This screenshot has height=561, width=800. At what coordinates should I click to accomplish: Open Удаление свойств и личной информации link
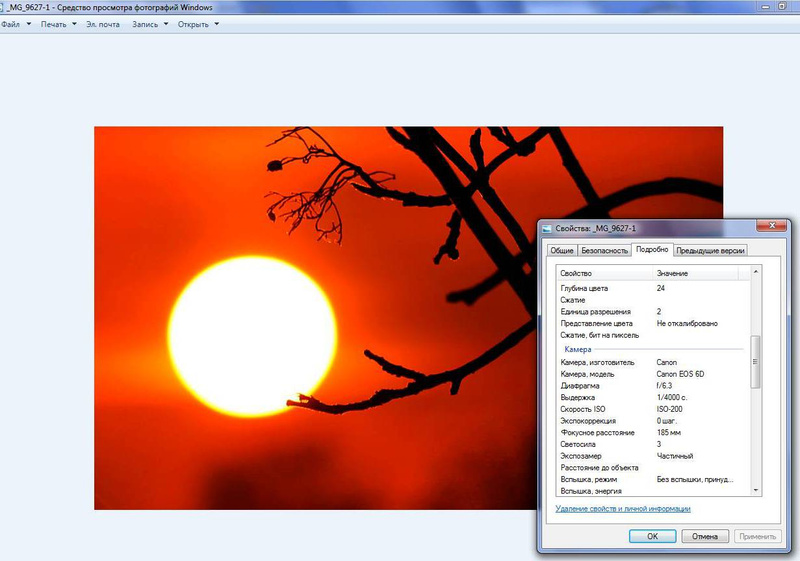coord(623,509)
